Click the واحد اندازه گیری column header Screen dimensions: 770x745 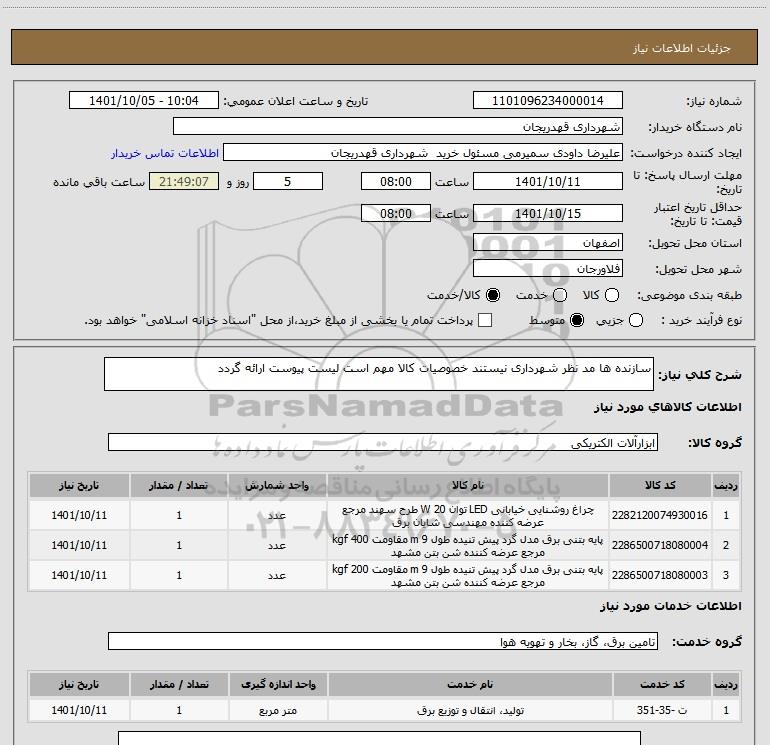278,684
